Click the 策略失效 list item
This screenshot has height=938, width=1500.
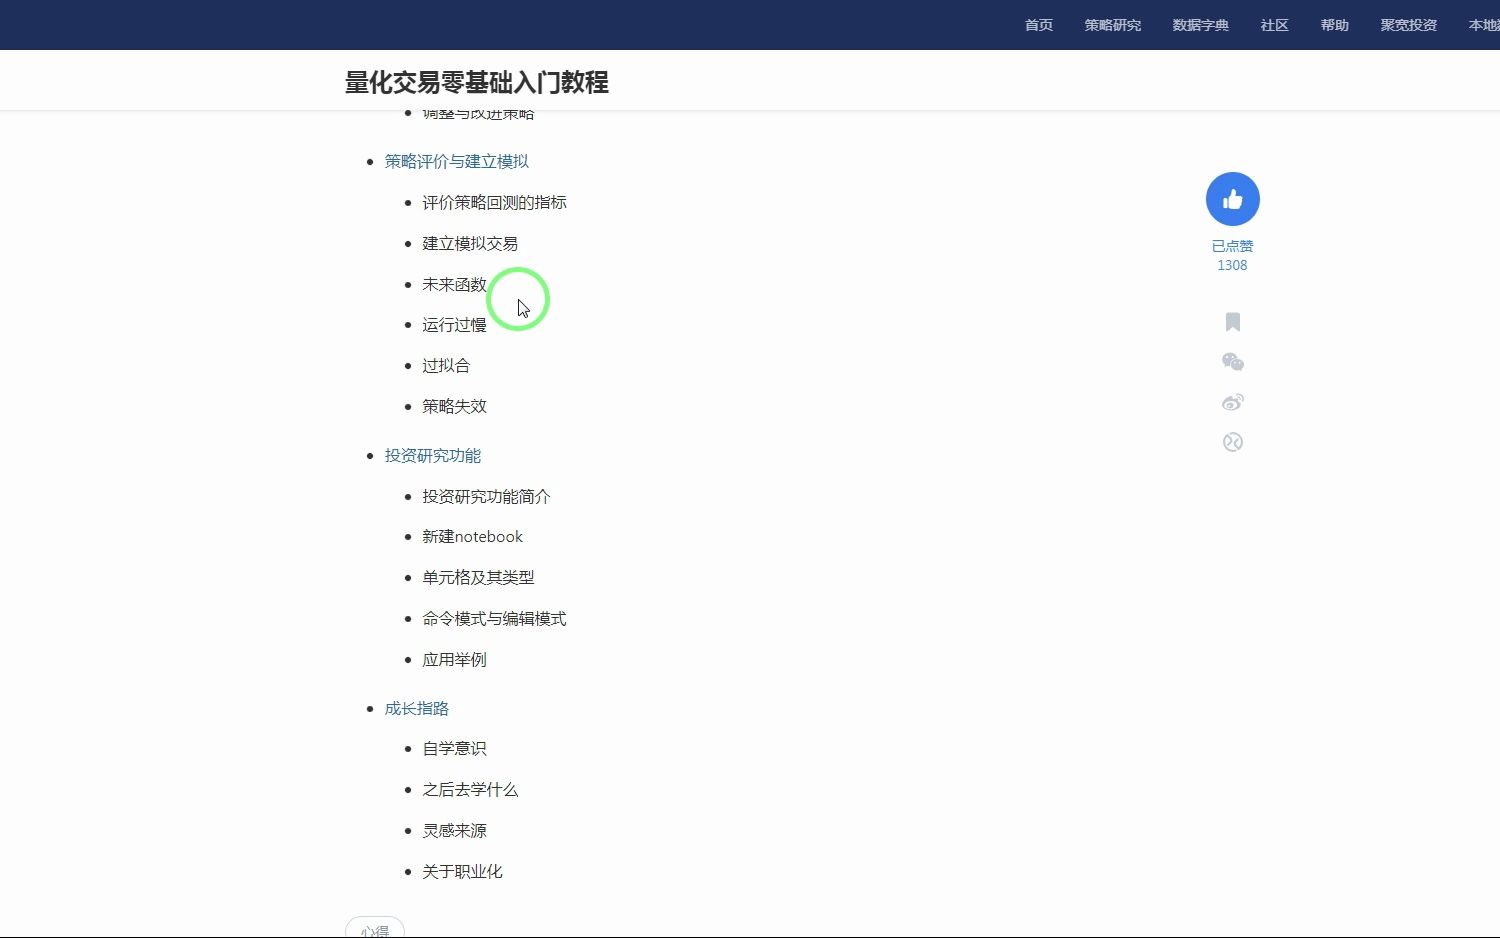[454, 406]
